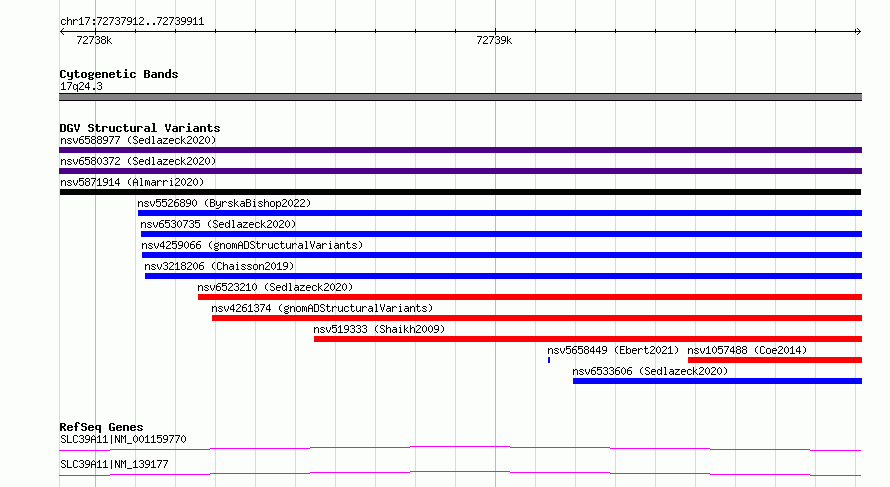Click the DGV Structural Variants track title
The image size is (890, 487).
point(140,128)
